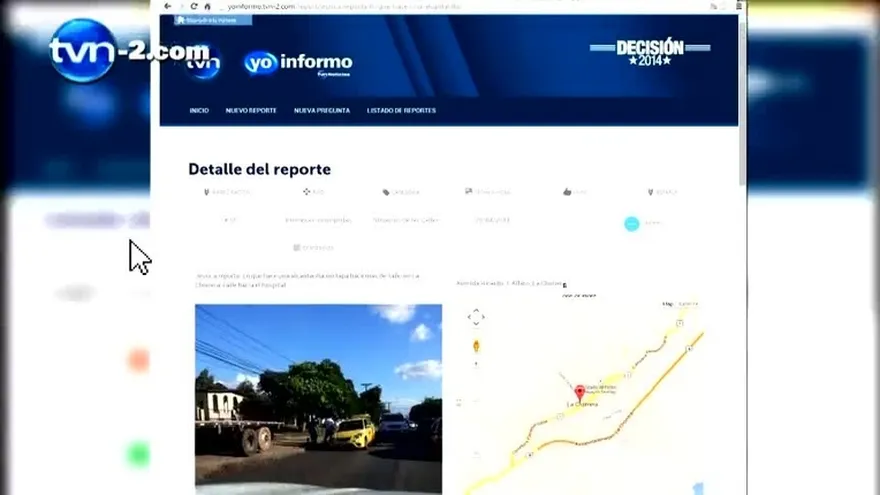Reload the page with the refresh icon
This screenshot has height=495, width=880.
[x=194, y=6]
